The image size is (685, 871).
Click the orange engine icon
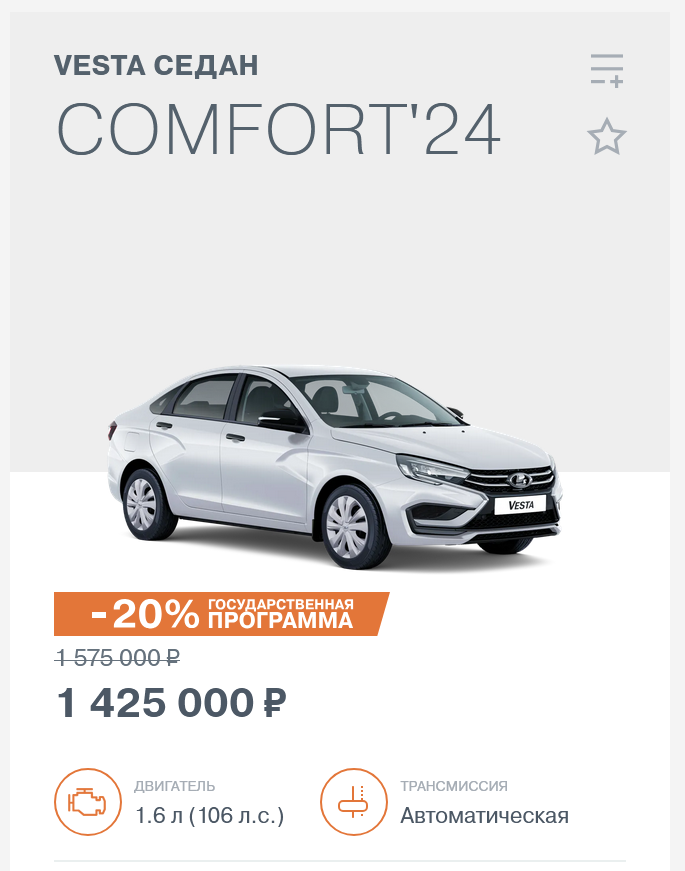coord(88,801)
